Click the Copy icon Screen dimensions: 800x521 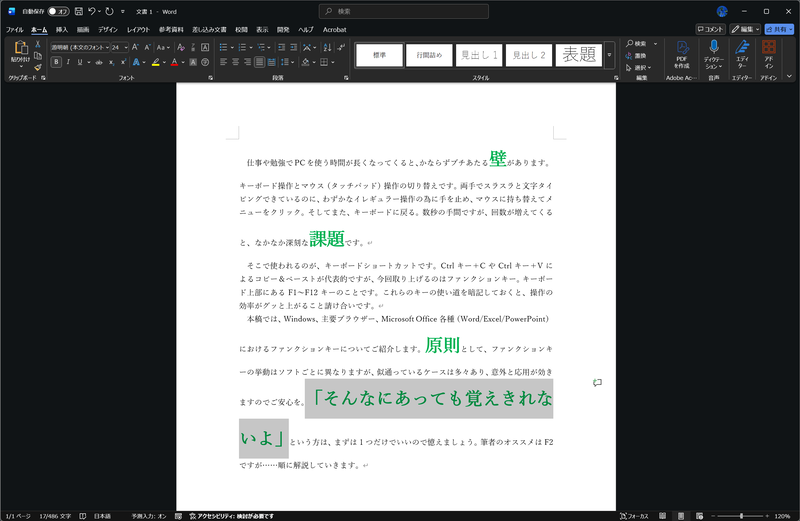tap(38, 56)
